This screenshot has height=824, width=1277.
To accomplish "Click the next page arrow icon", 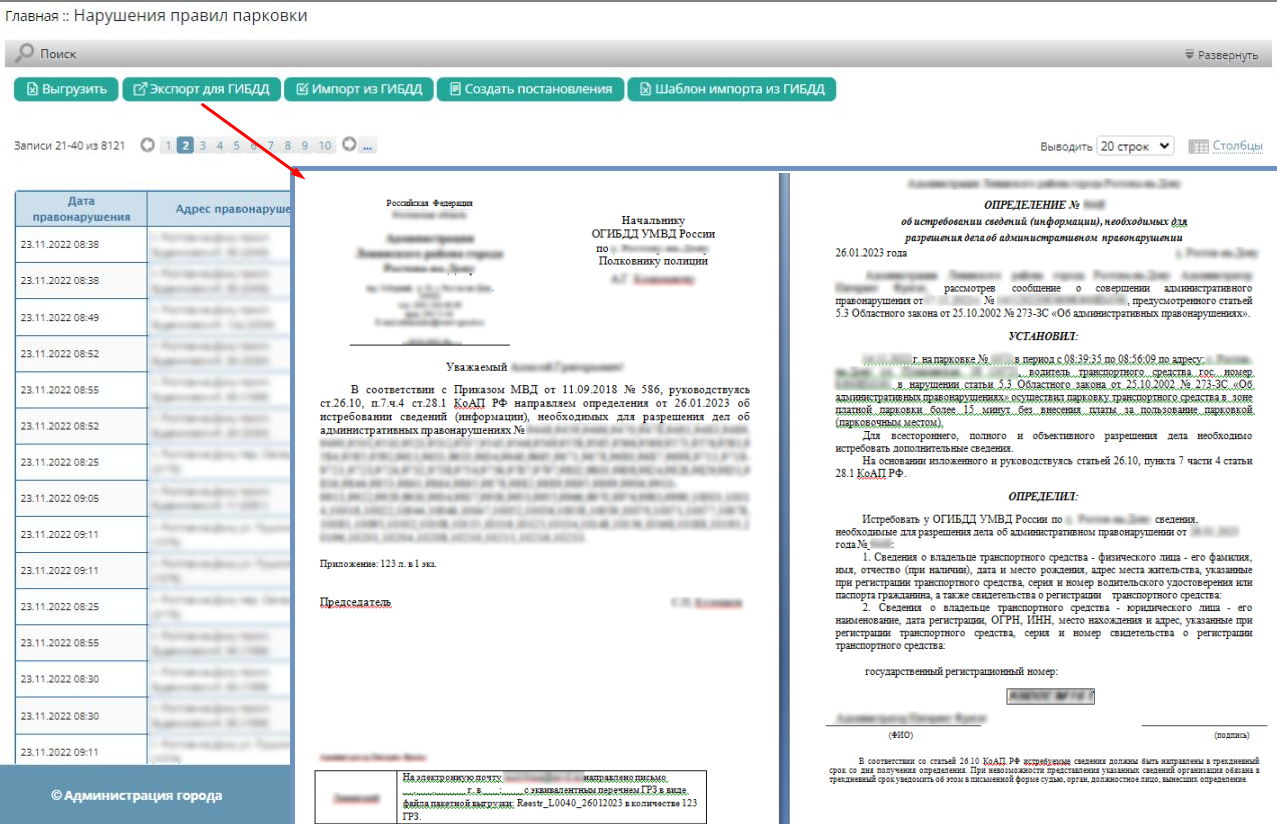I will tap(349, 146).
